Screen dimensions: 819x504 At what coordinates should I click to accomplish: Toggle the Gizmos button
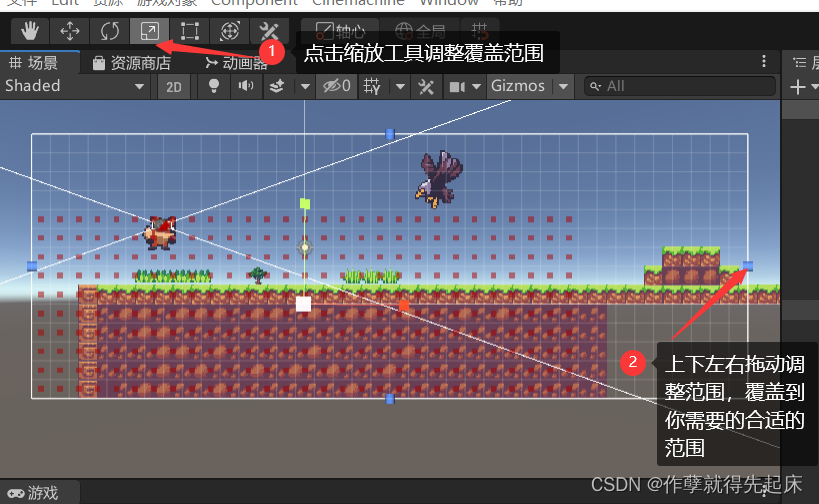click(x=518, y=86)
